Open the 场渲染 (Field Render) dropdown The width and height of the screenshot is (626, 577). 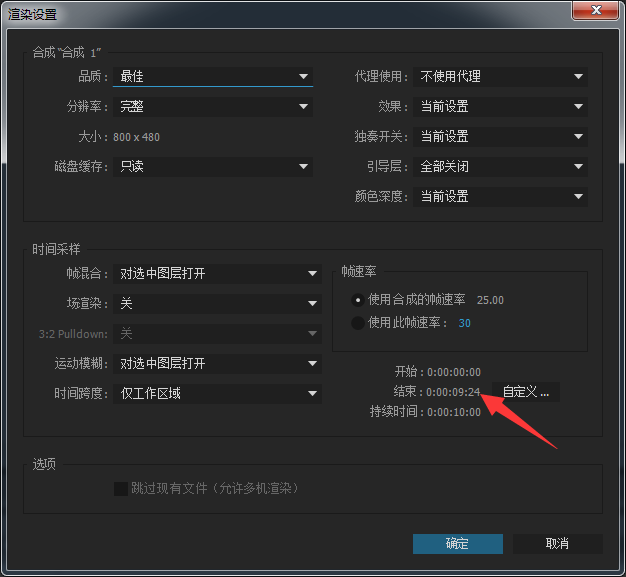pyautogui.click(x=217, y=303)
